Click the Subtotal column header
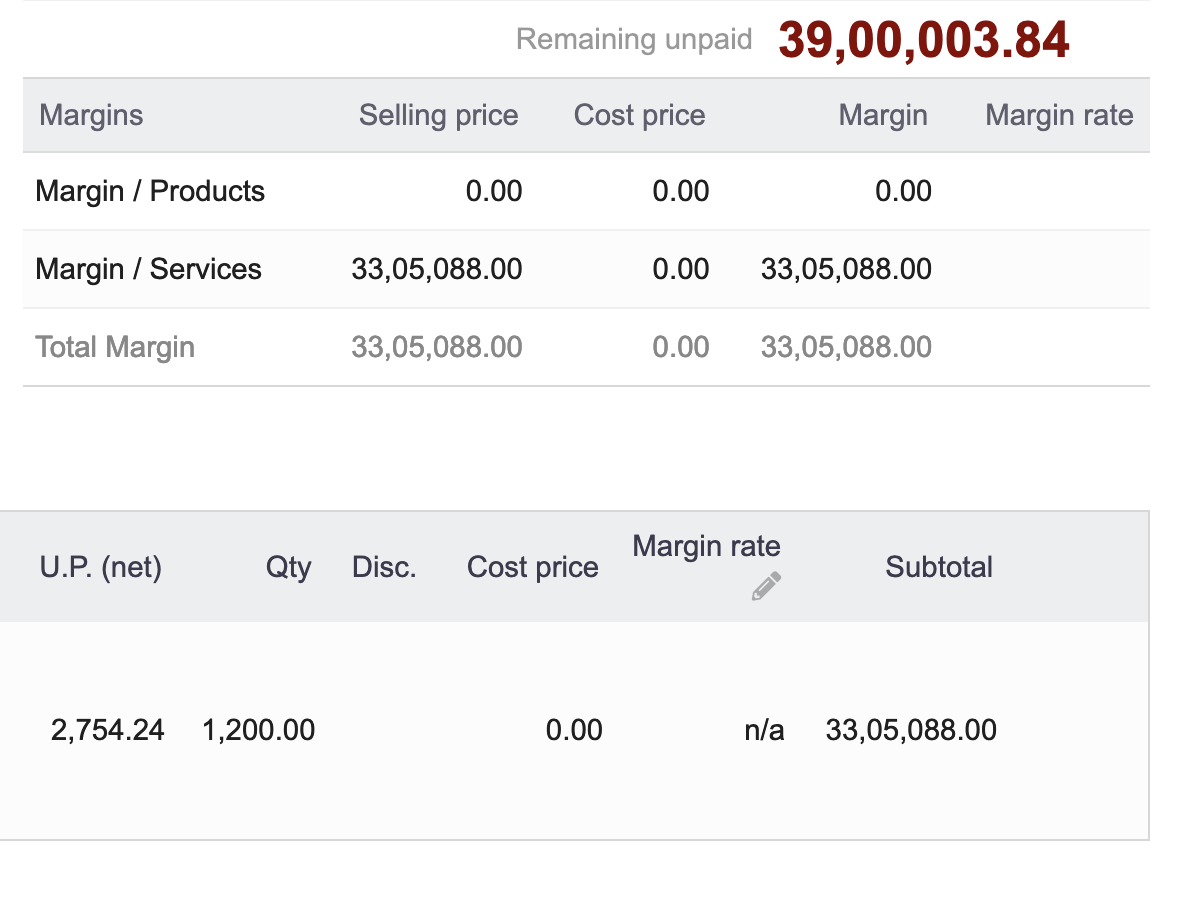Viewport: 1180px width, 914px height. (x=938, y=567)
